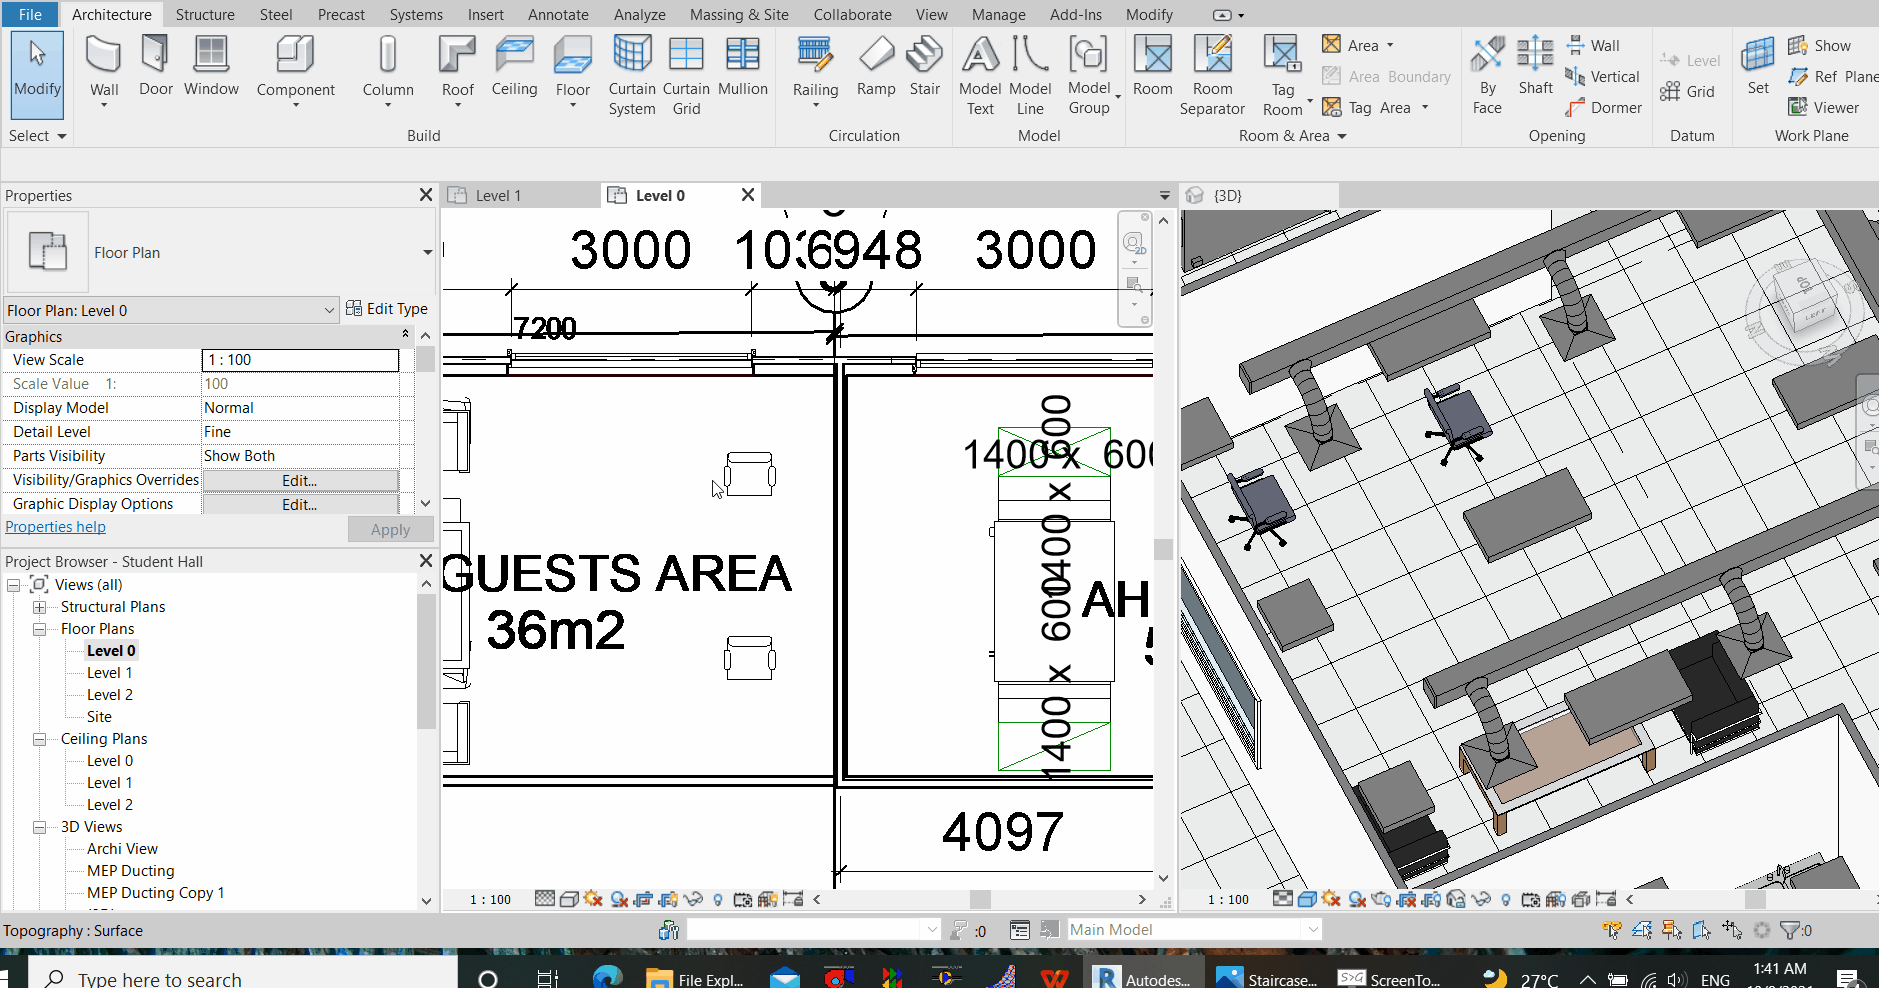This screenshot has height=988, width=1879.
Task: Toggle Reveal Hidden Elements bulb in Level 0 view
Action: [x=717, y=899]
